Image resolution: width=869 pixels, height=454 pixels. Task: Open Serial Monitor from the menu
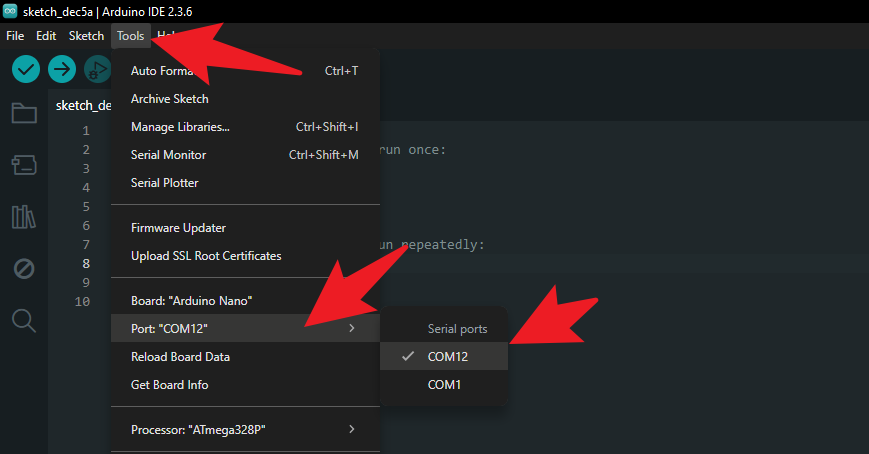pos(246,155)
